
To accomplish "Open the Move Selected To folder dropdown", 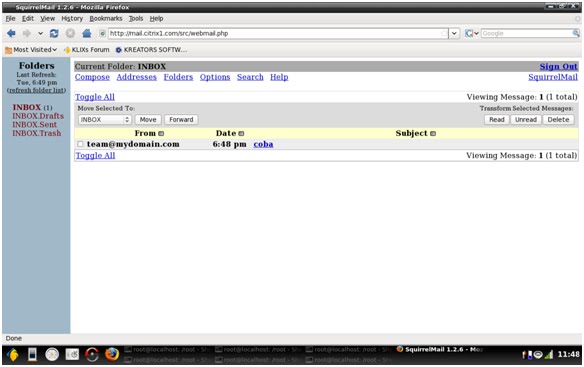I will point(105,120).
